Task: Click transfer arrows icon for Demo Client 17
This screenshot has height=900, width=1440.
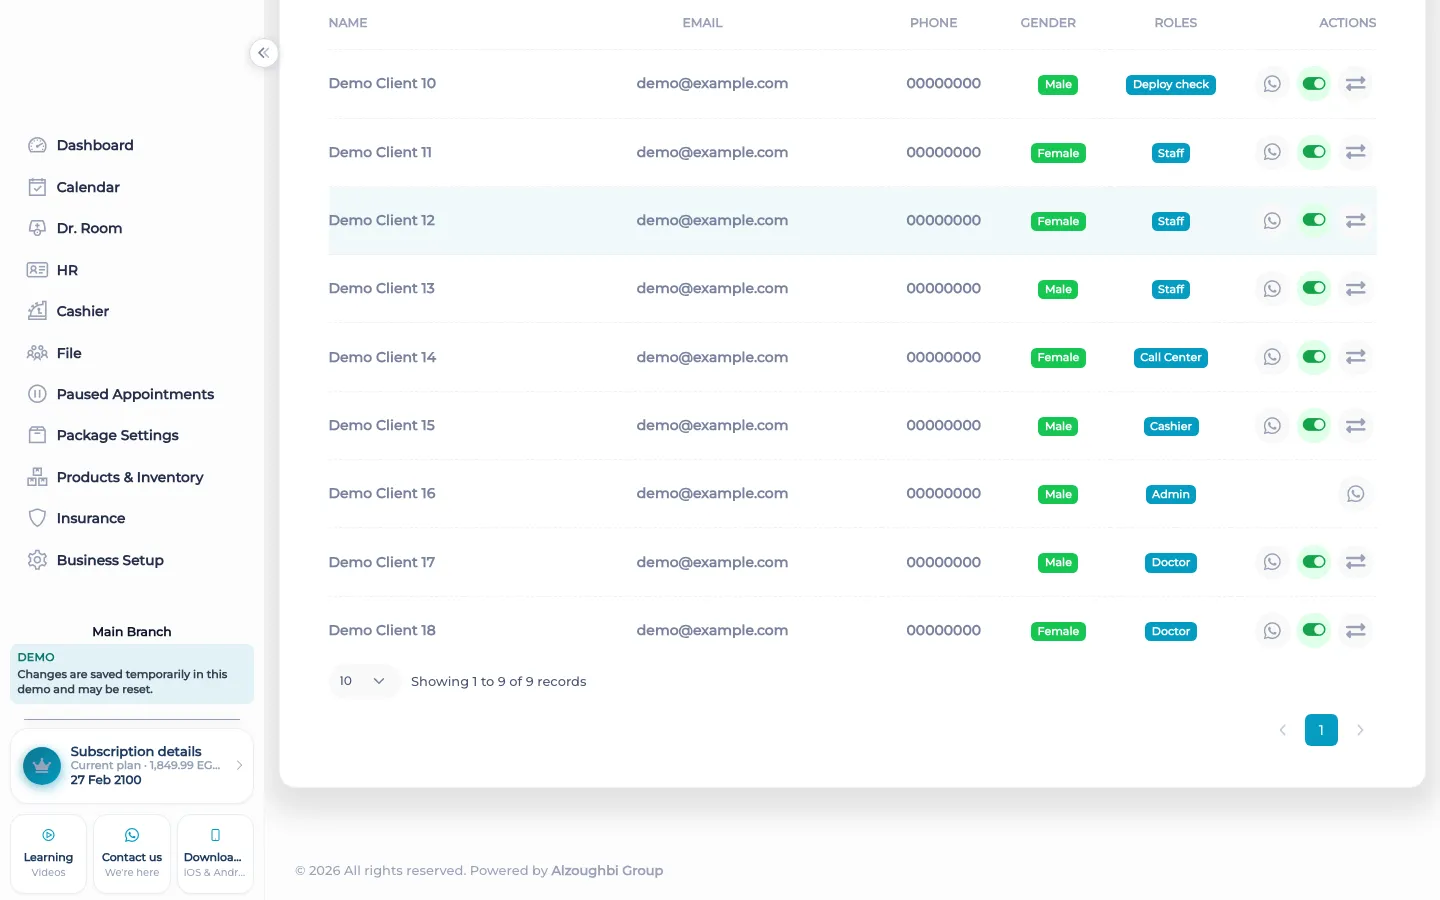Action: (1356, 562)
